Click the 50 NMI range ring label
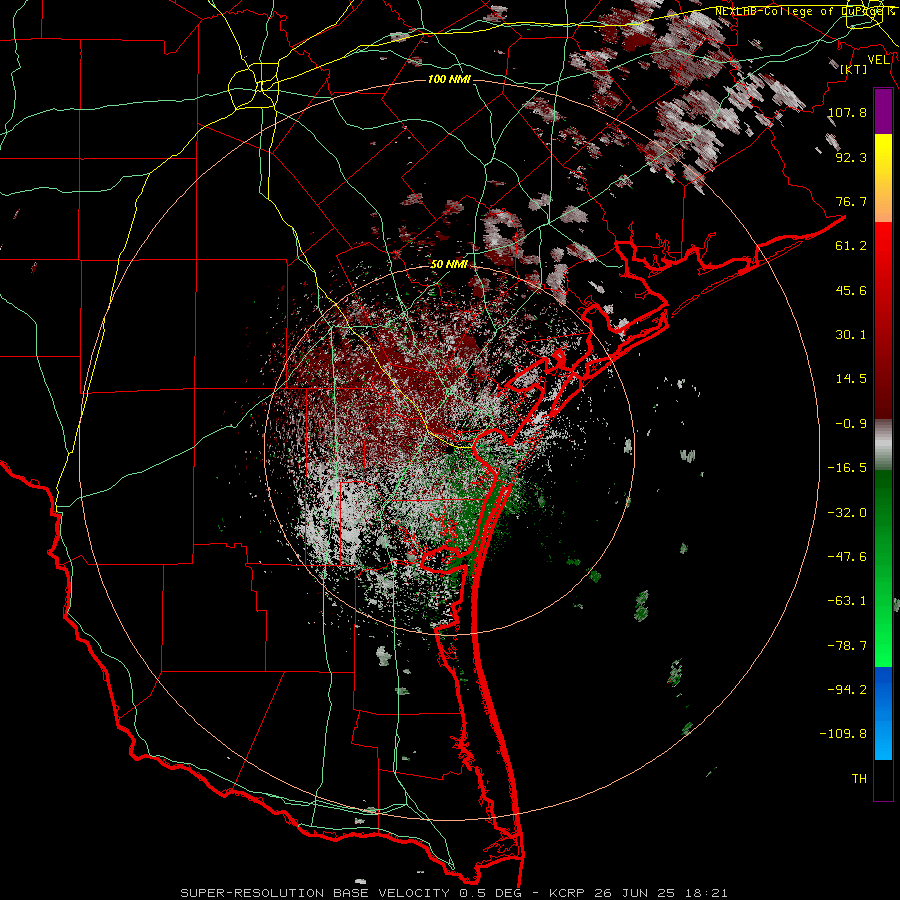 pos(449,264)
